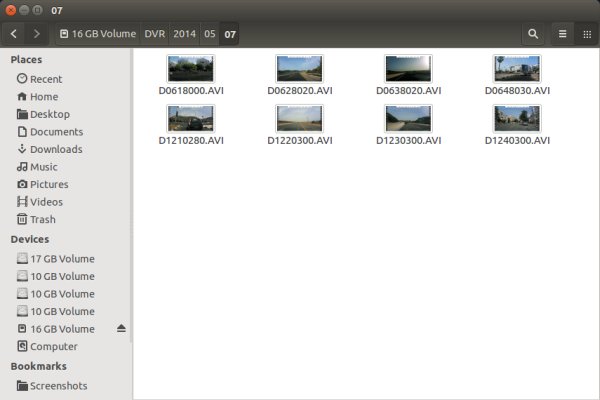The width and height of the screenshot is (600, 400).
Task: Switch to grid icon view
Action: pyautogui.click(x=587, y=34)
